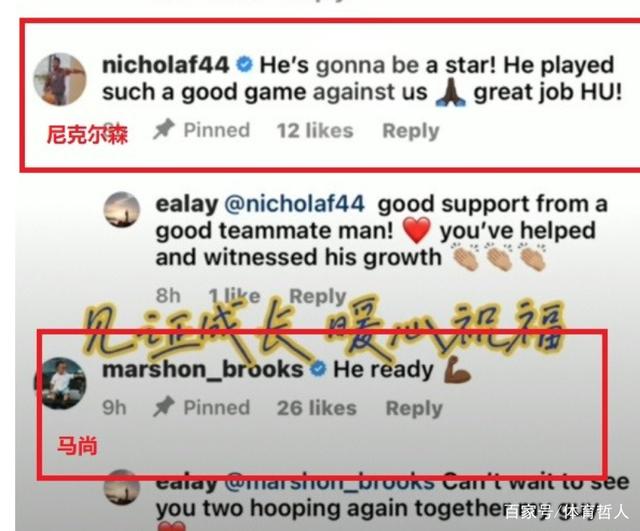This screenshot has width=640, height=531.
Task: Click the pin icon on nicholaf44's comment
Action: 164,130
